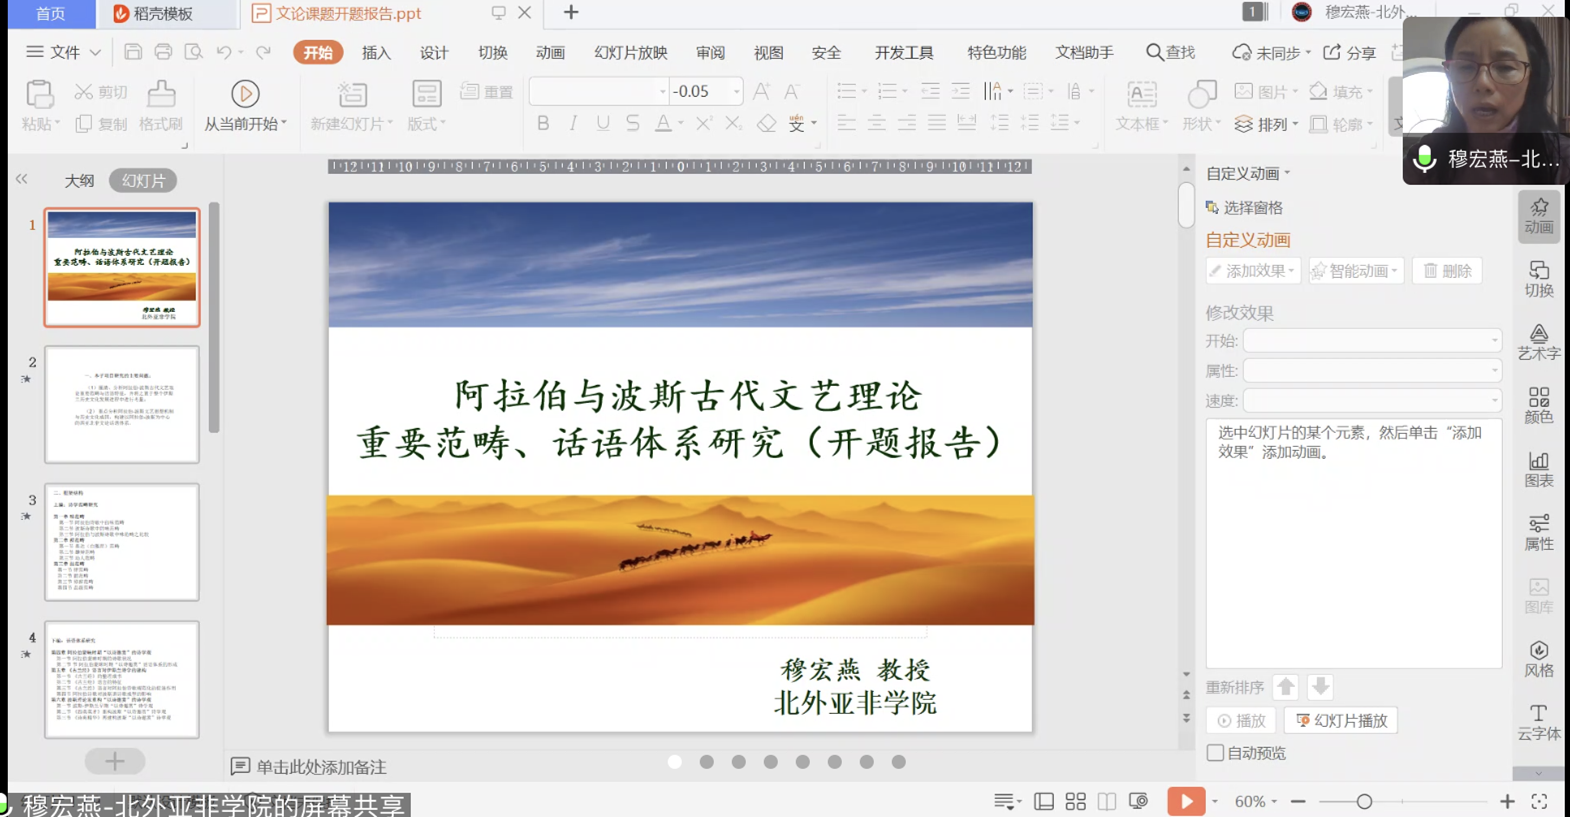Open the 速度 speed dropdown
This screenshot has height=817, width=1570.
click(x=1371, y=401)
